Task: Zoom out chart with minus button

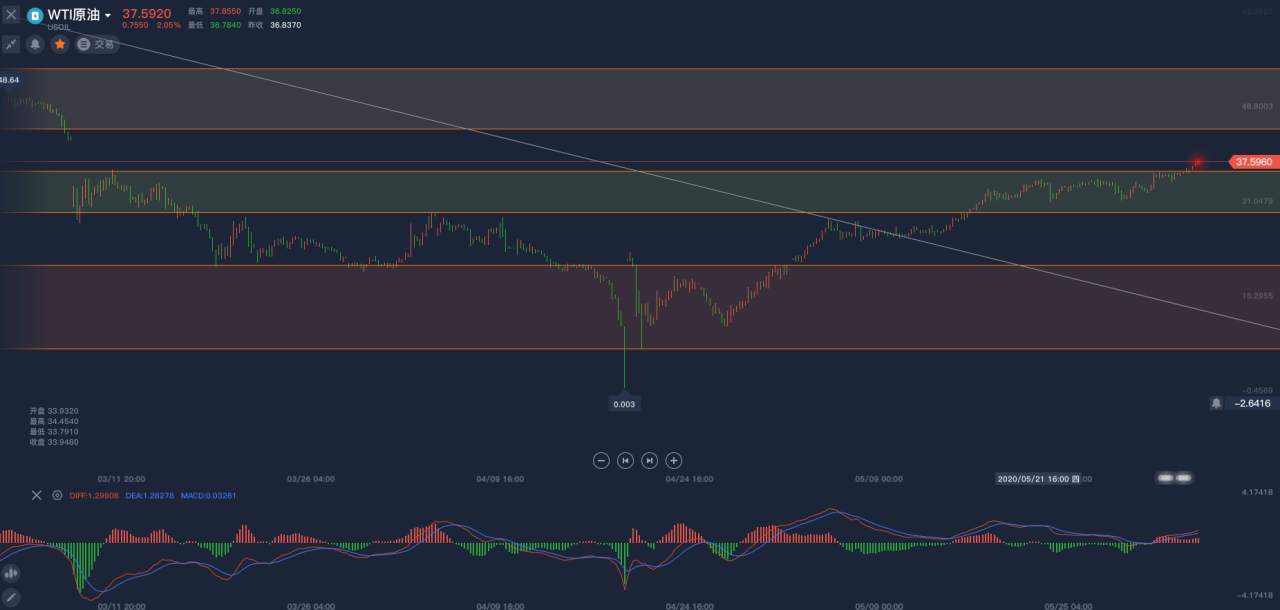Action: (x=601, y=460)
